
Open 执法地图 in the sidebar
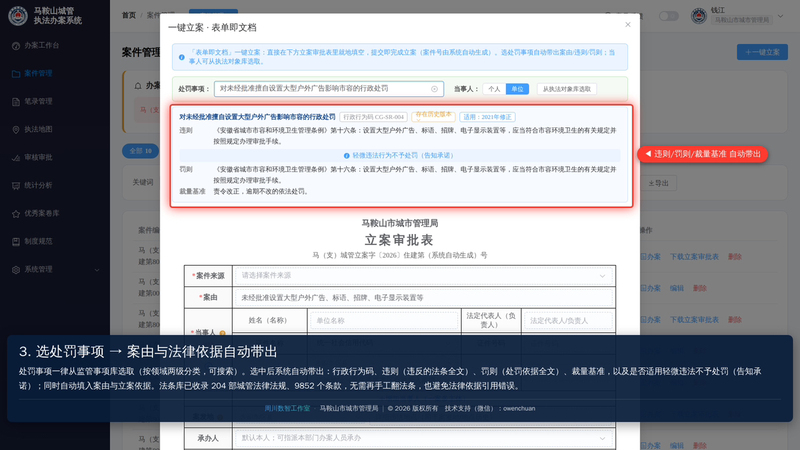tap(38, 130)
